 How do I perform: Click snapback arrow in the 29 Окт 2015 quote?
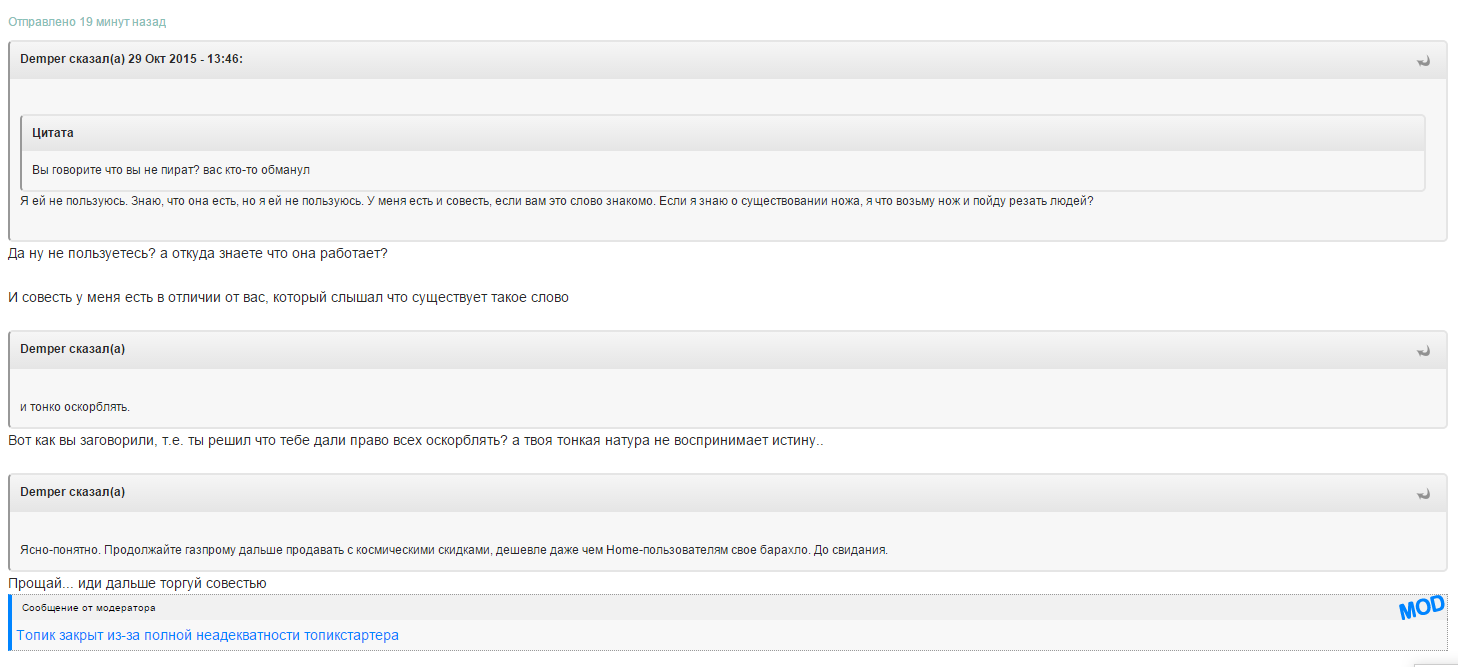click(x=1423, y=61)
